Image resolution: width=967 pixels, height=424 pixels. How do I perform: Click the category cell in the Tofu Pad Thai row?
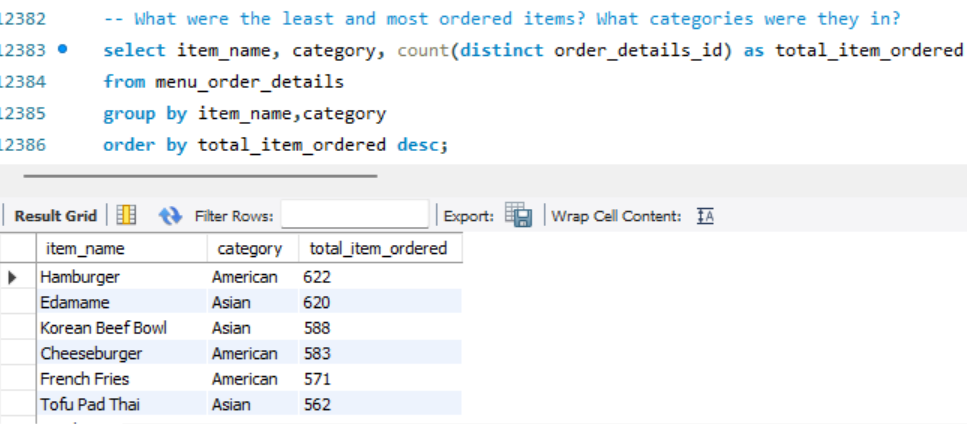(253, 404)
